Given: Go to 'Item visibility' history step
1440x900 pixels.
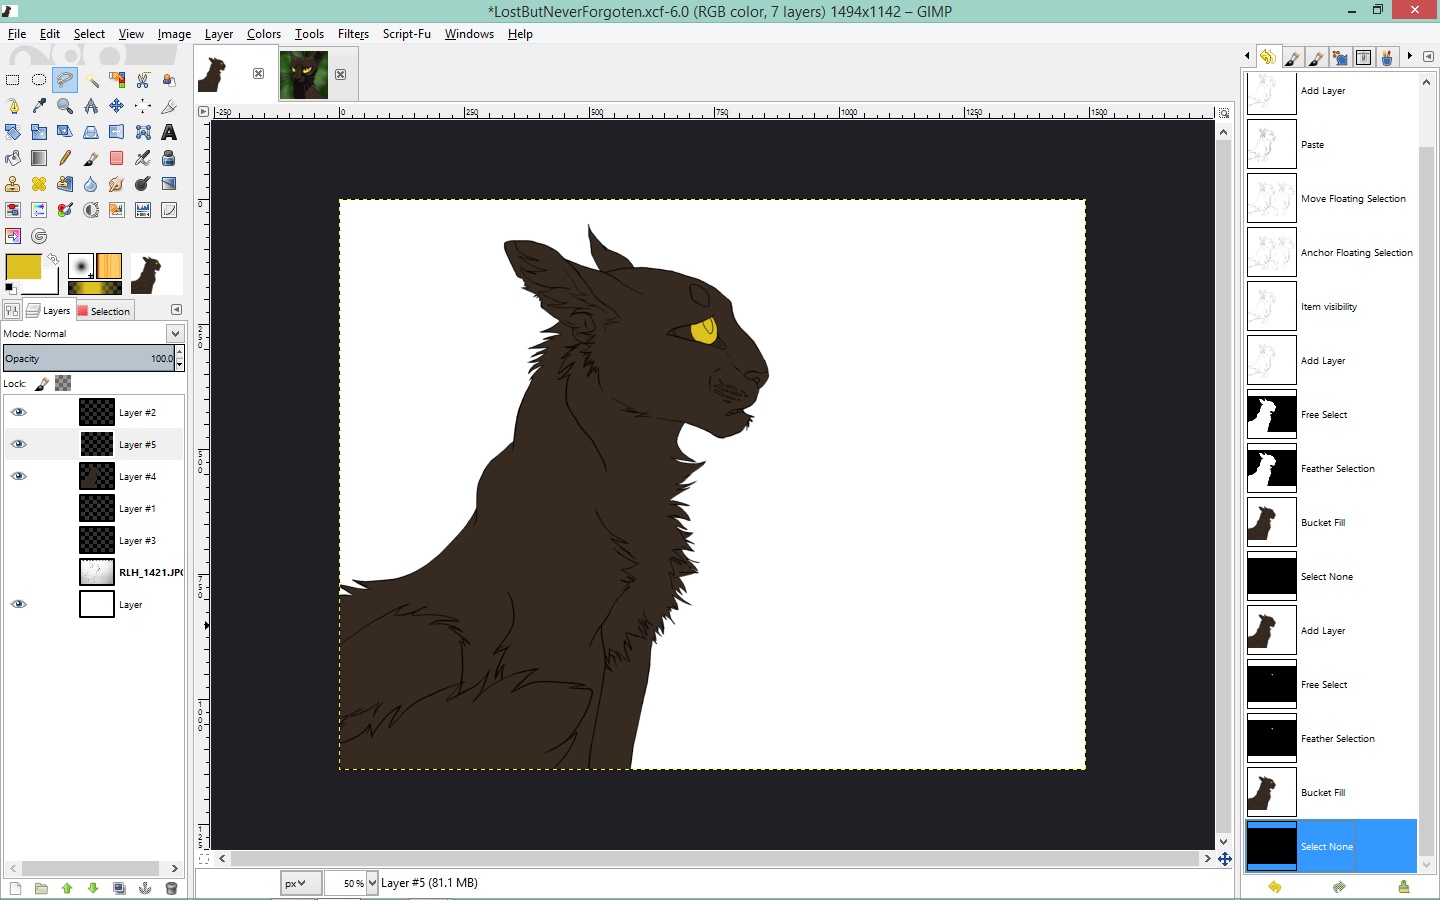Looking at the screenshot, I should pos(1331,307).
